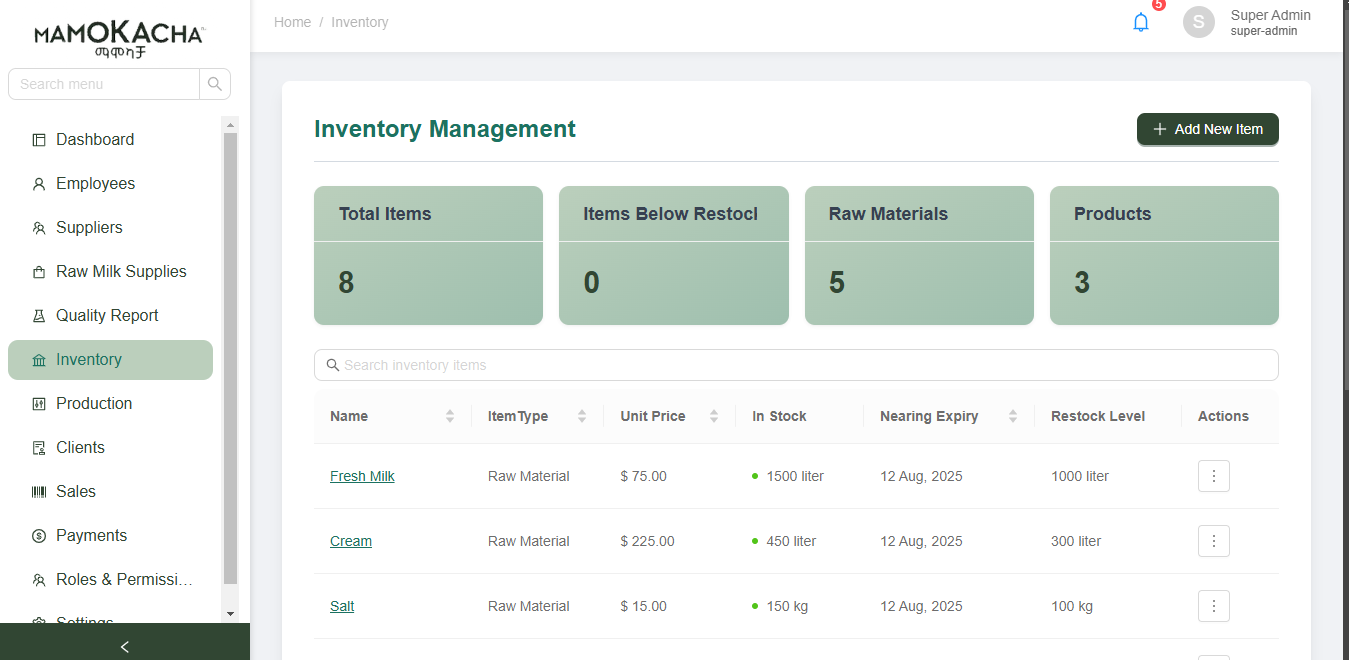Viewport: 1349px width, 660px height.
Task: Click sidebar scrollbar down arrow
Action: point(230,613)
